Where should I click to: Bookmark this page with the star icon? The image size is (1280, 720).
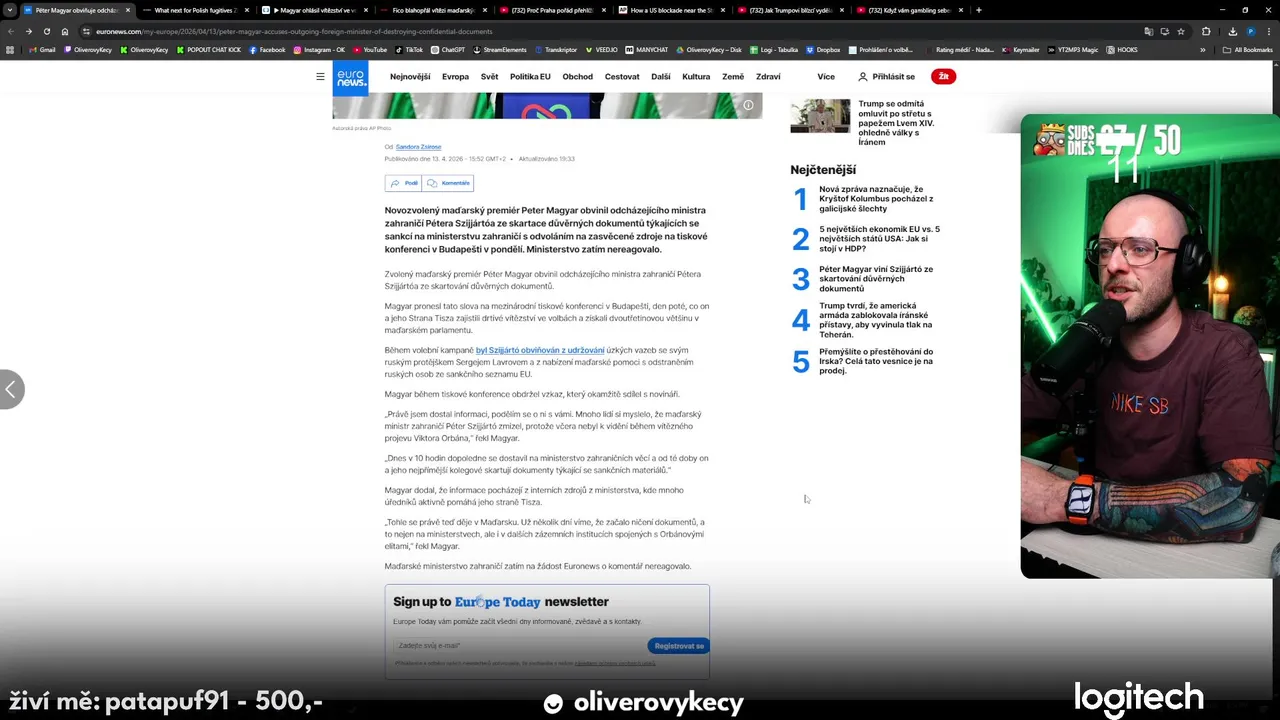[x=1181, y=31]
